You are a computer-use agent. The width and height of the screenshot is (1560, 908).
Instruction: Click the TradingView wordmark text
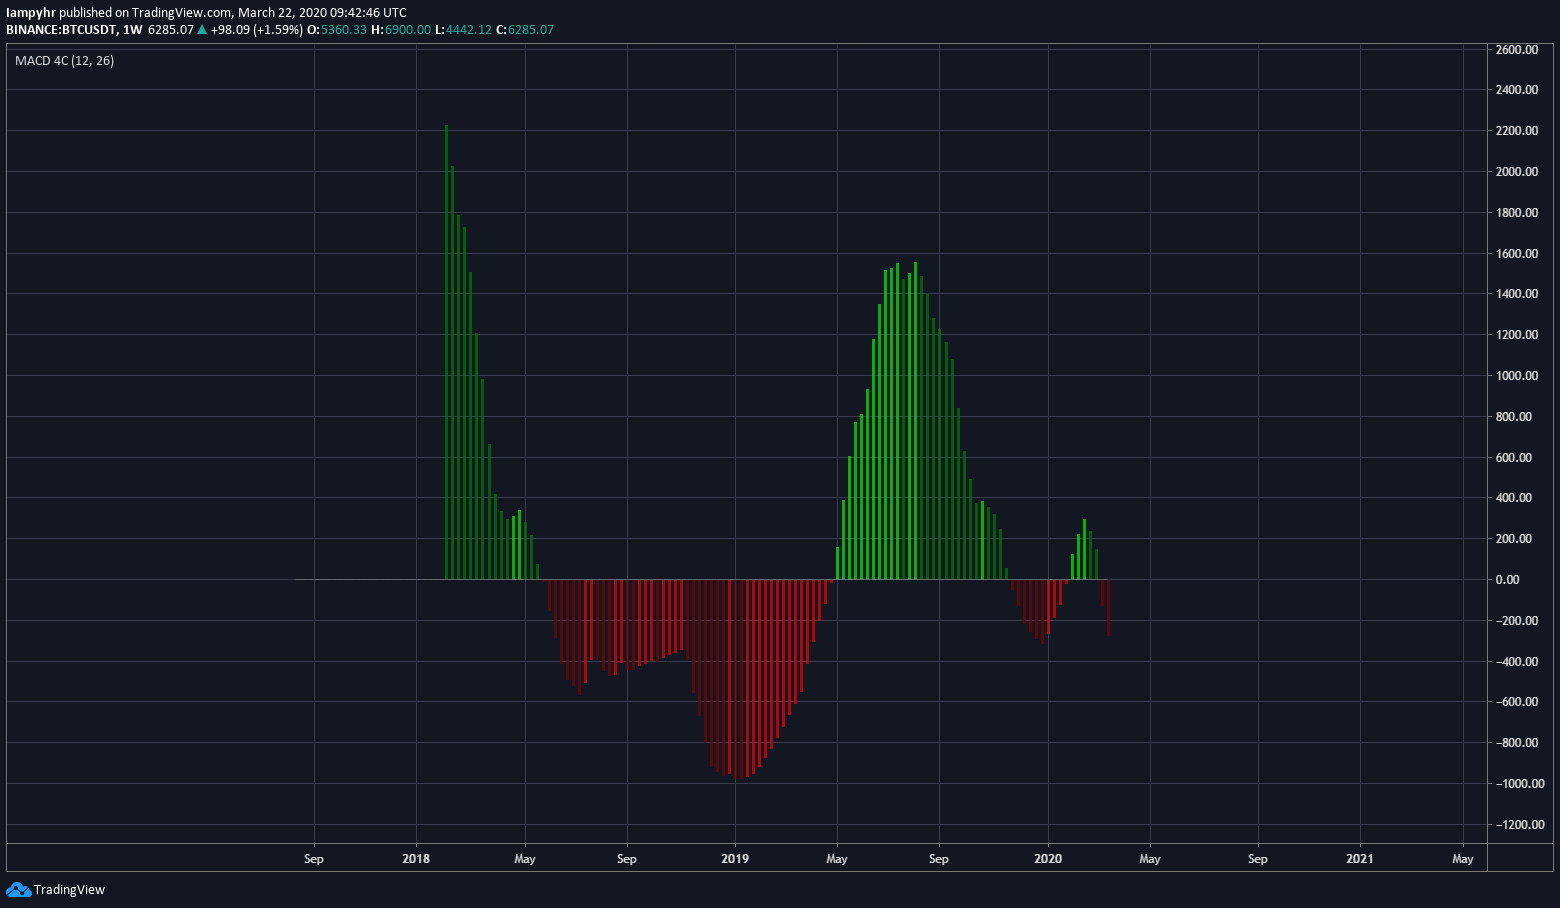(69, 890)
